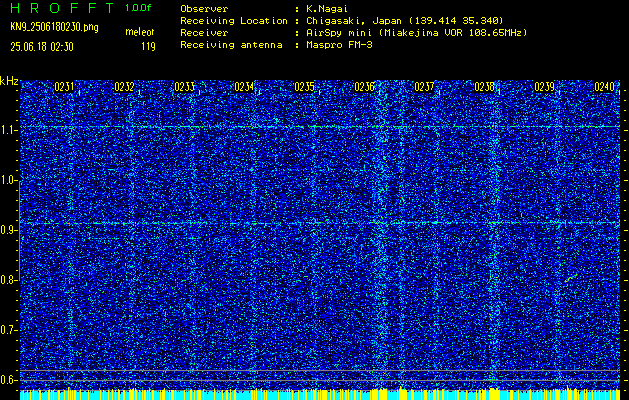Image resolution: width=629 pixels, height=400 pixels.
Task: Click the 0233 time marker
Action: pyautogui.click(x=184, y=87)
